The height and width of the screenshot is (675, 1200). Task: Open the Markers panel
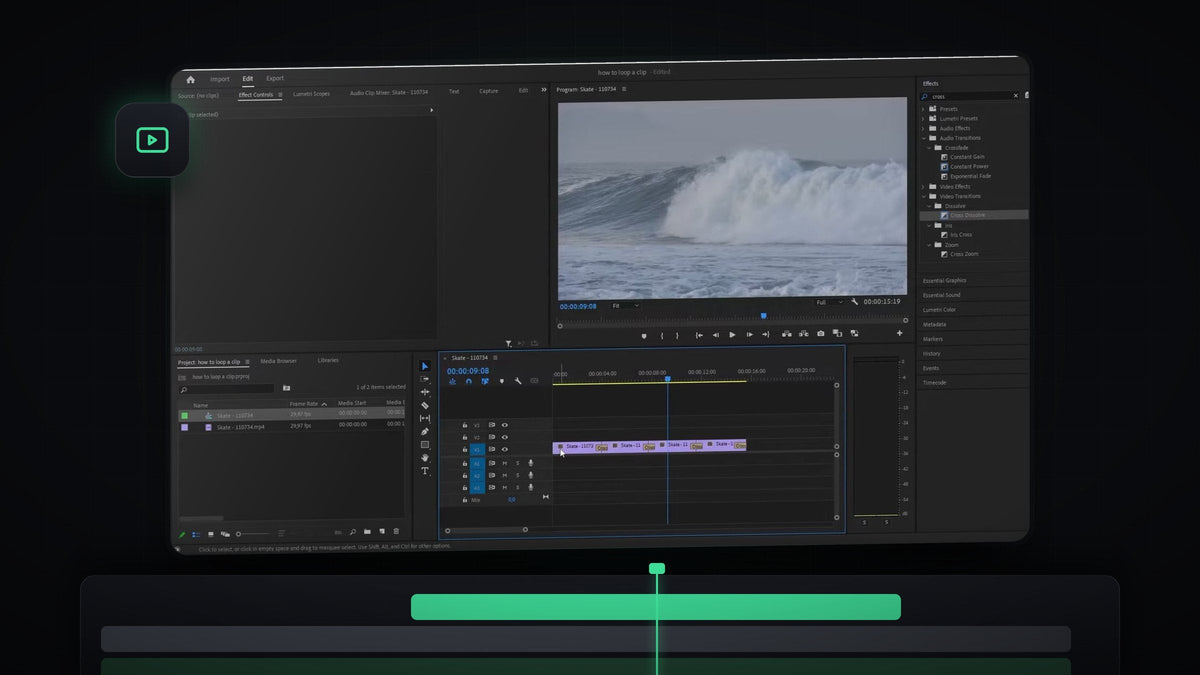932,339
